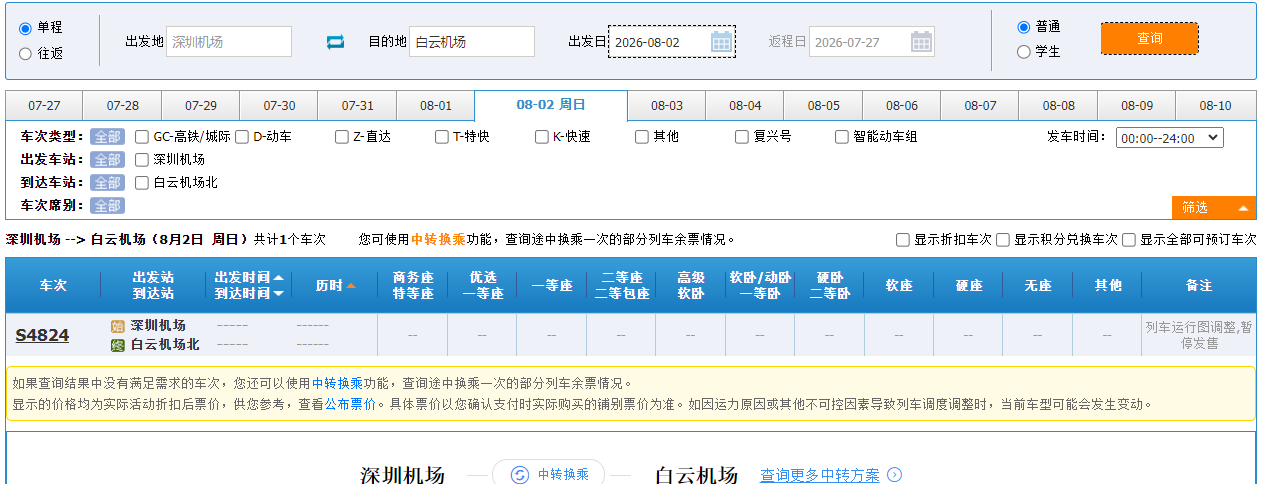1271x484 pixels.
Task: Open the return date calendar icon
Action: click(x=921, y=42)
